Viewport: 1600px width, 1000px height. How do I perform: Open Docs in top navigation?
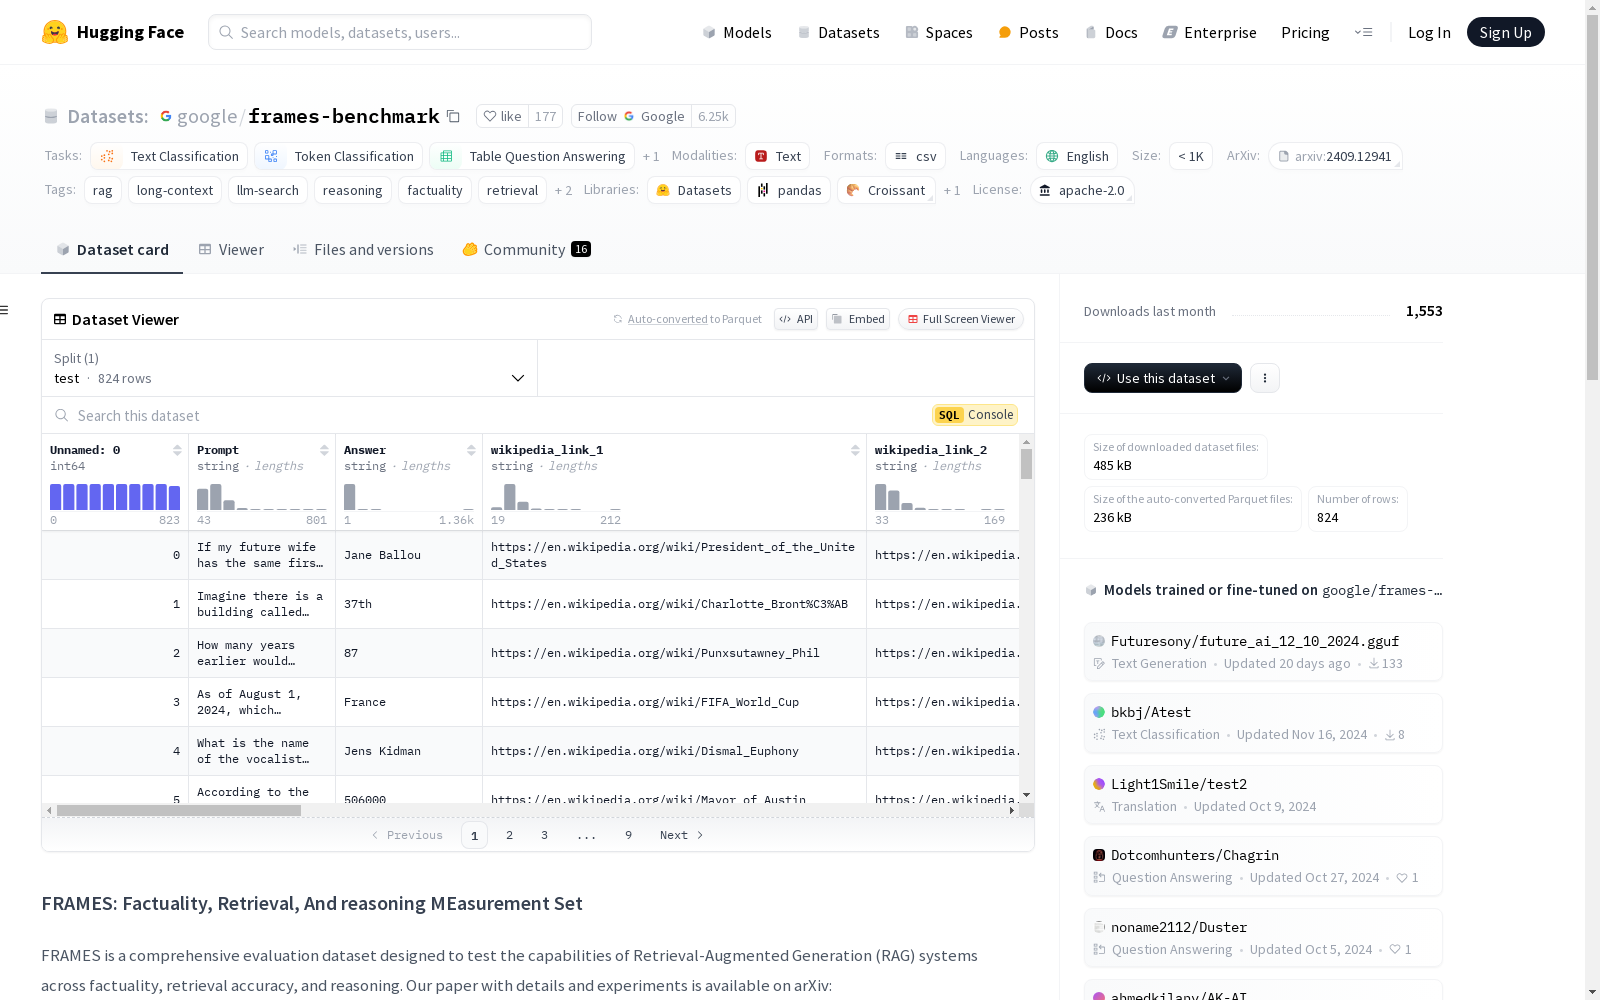(1111, 32)
